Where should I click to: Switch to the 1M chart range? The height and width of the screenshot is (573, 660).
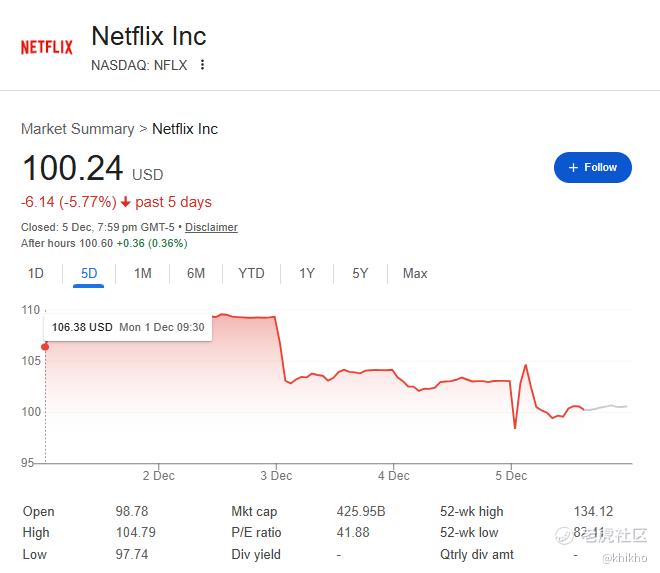tap(143, 273)
